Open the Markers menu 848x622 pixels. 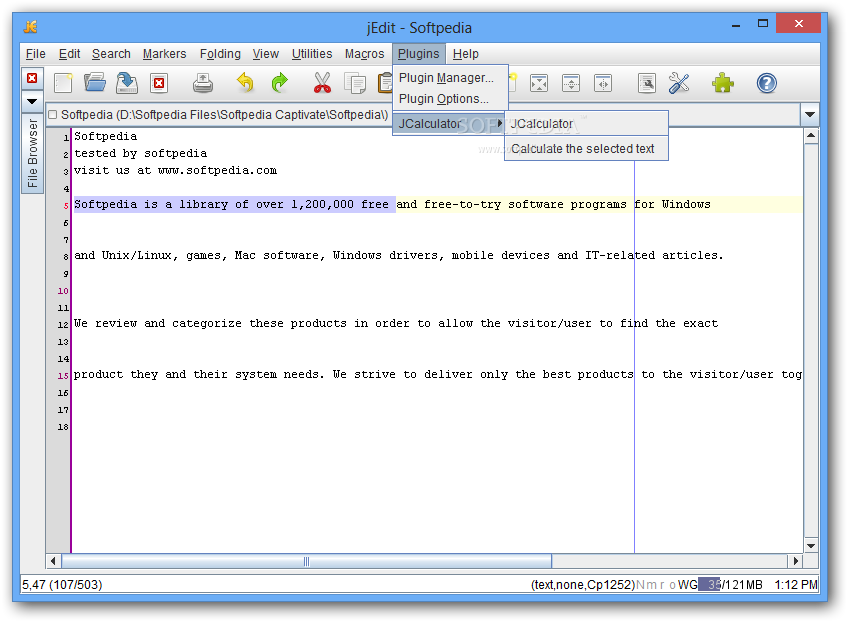(x=164, y=54)
